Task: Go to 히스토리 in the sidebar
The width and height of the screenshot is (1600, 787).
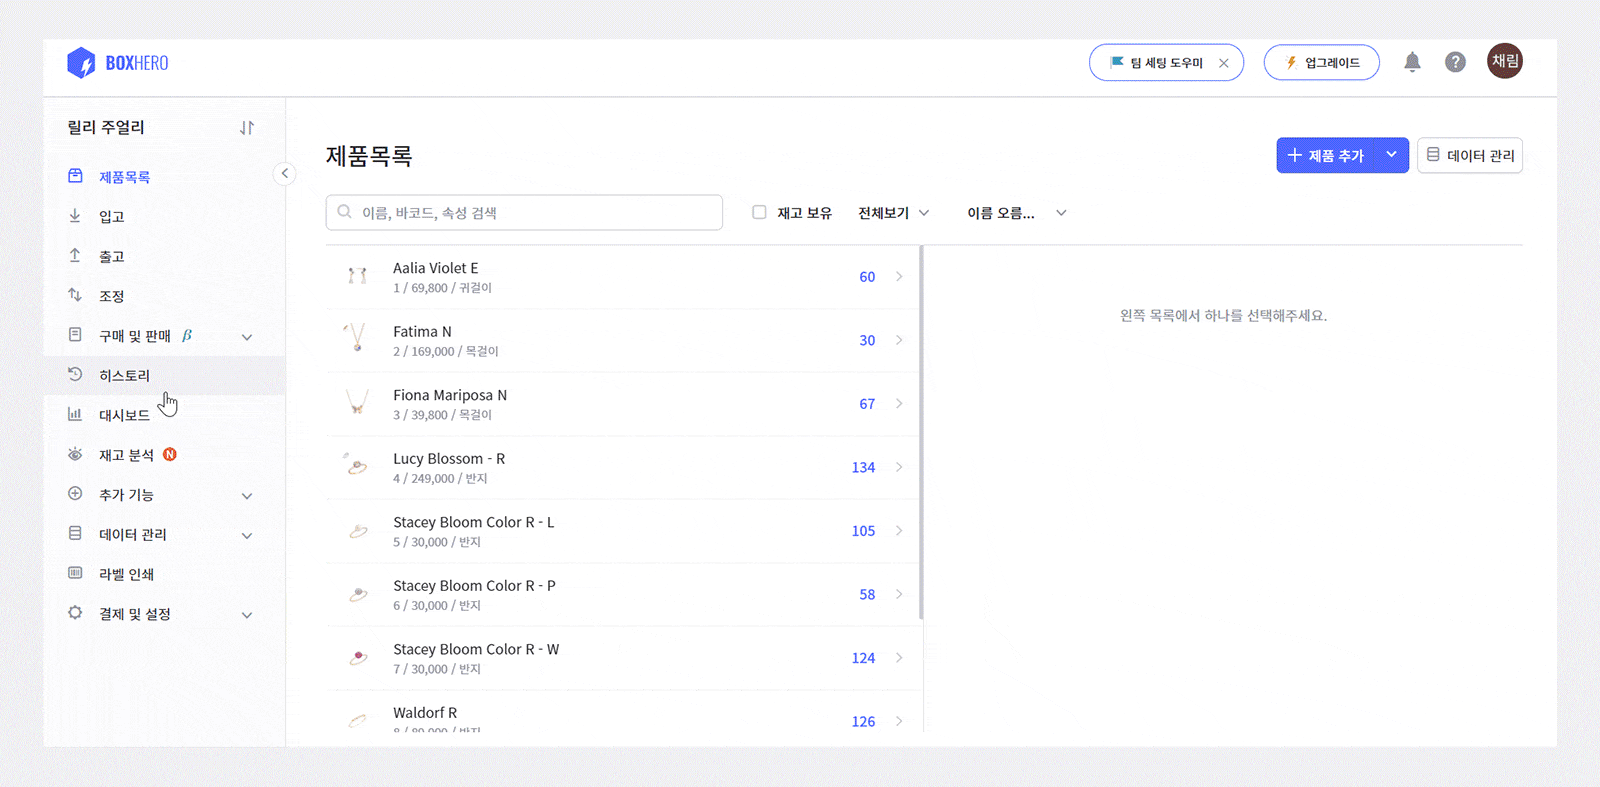Action: click(x=124, y=376)
